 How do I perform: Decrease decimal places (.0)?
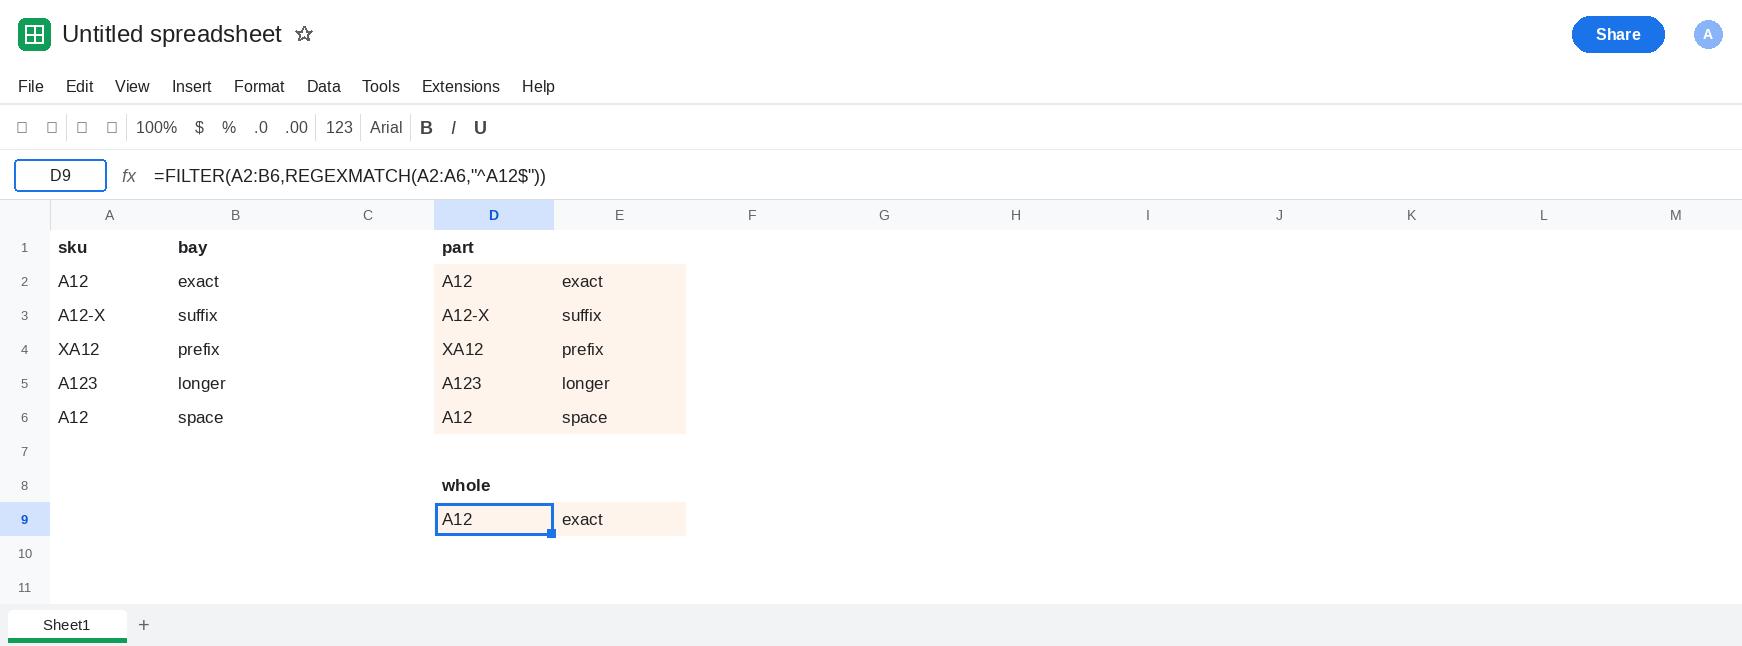pos(261,127)
